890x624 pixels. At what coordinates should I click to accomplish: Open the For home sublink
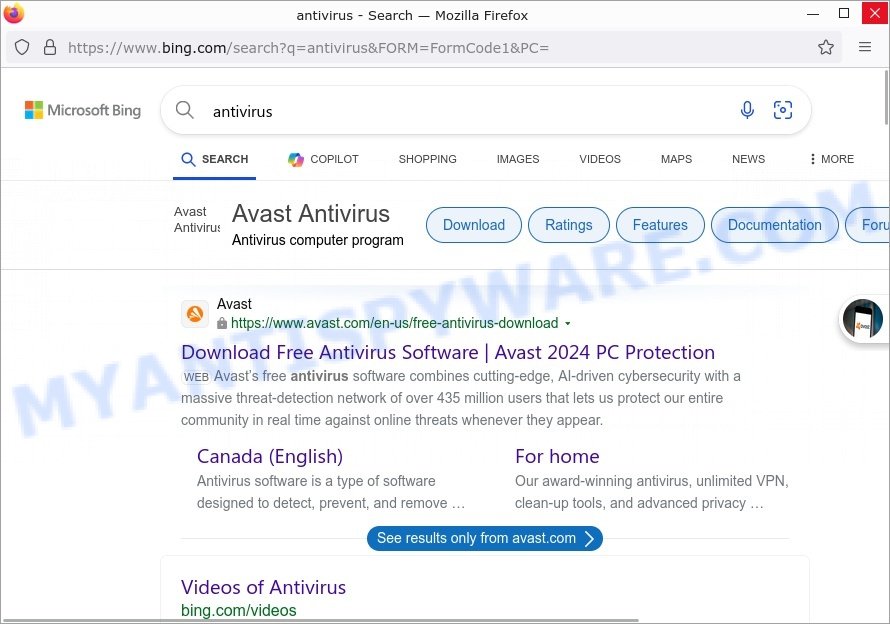557,456
